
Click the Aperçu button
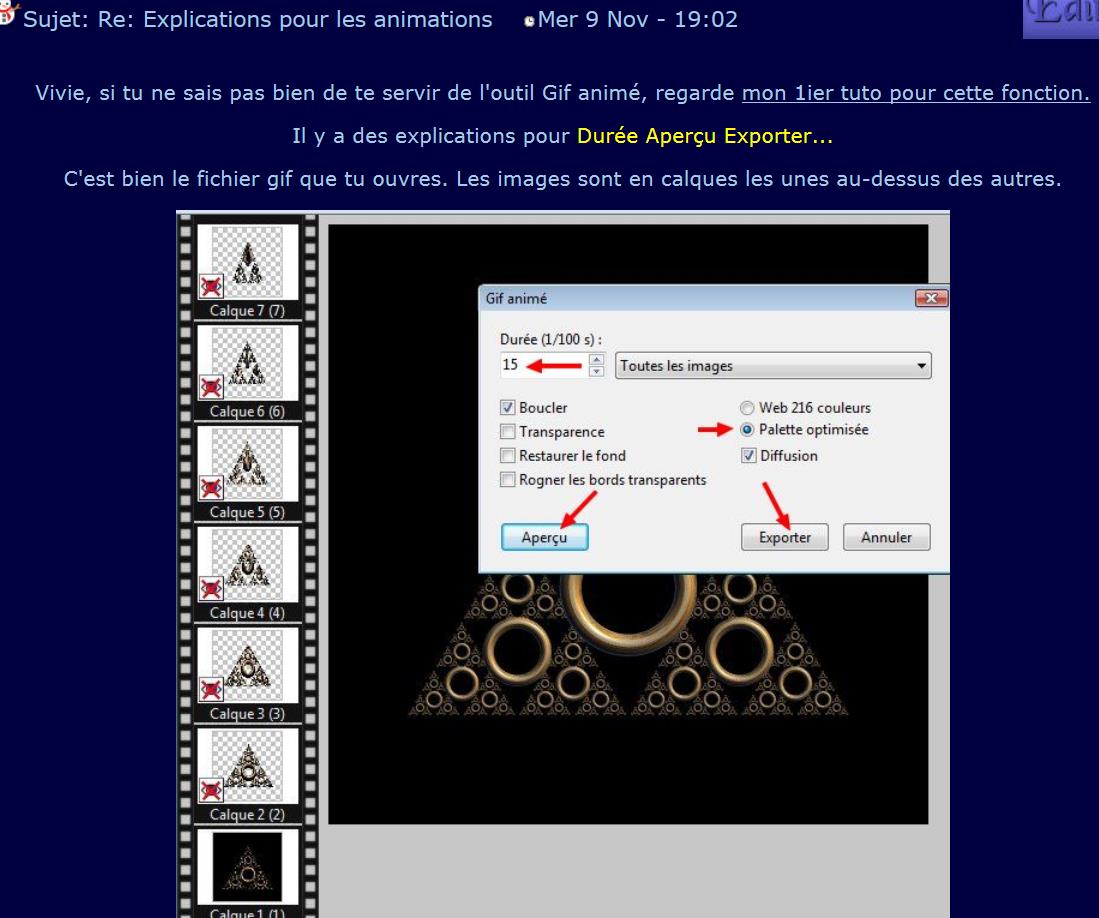tap(544, 537)
